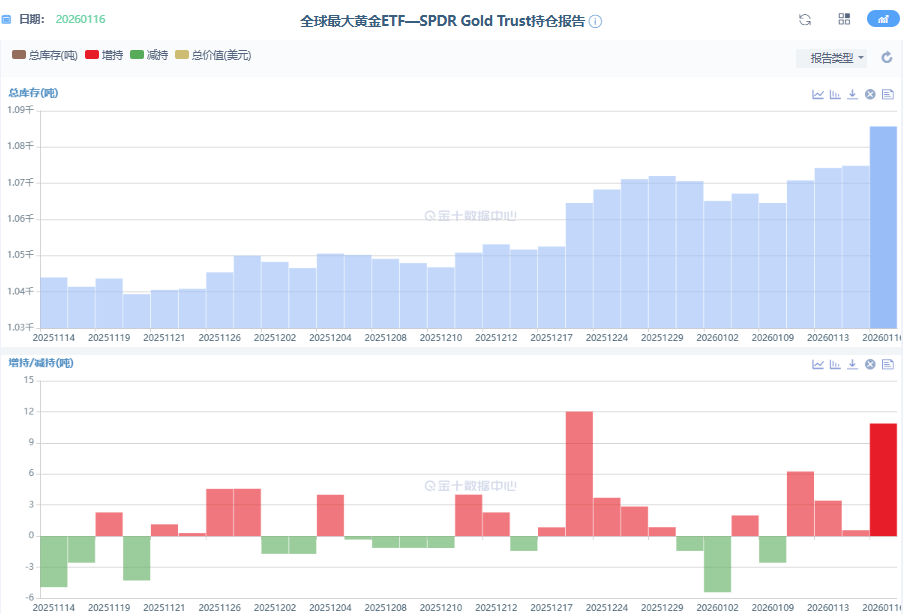Click the reload arrow beside 报告类型
Image resolution: width=903 pixels, height=614 pixels.
(x=887, y=57)
